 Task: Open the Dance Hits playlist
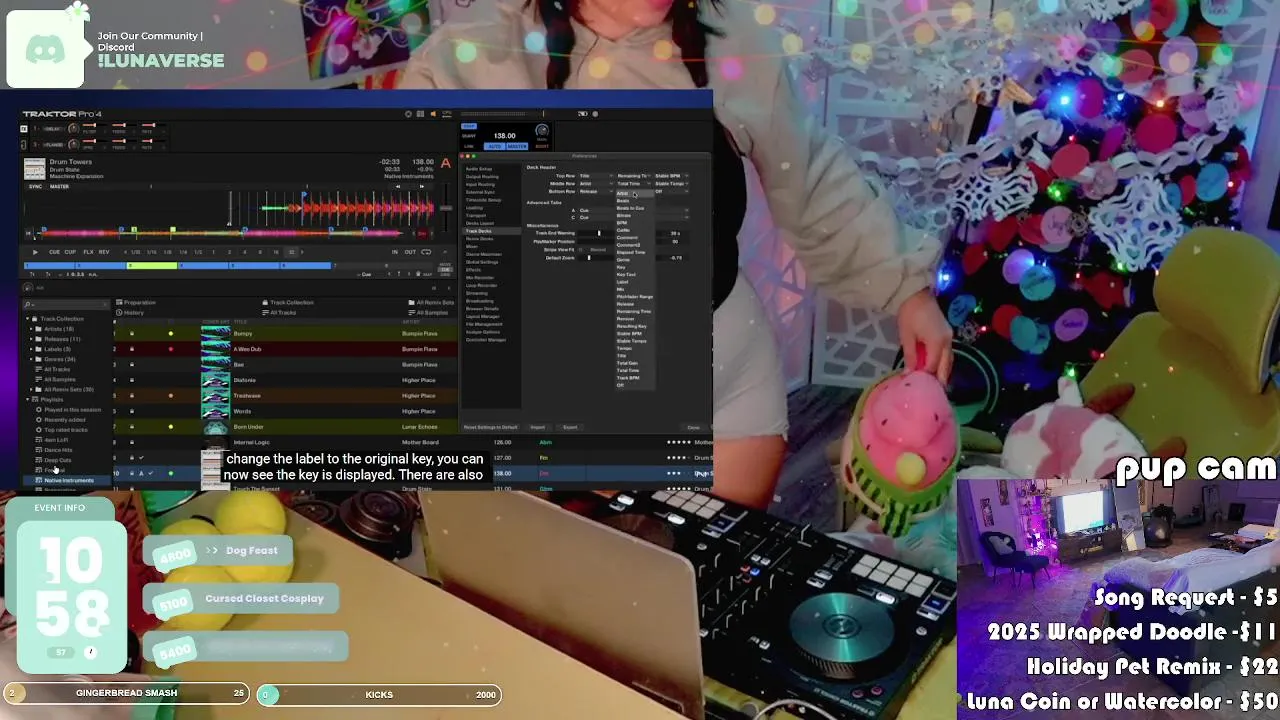coord(58,450)
